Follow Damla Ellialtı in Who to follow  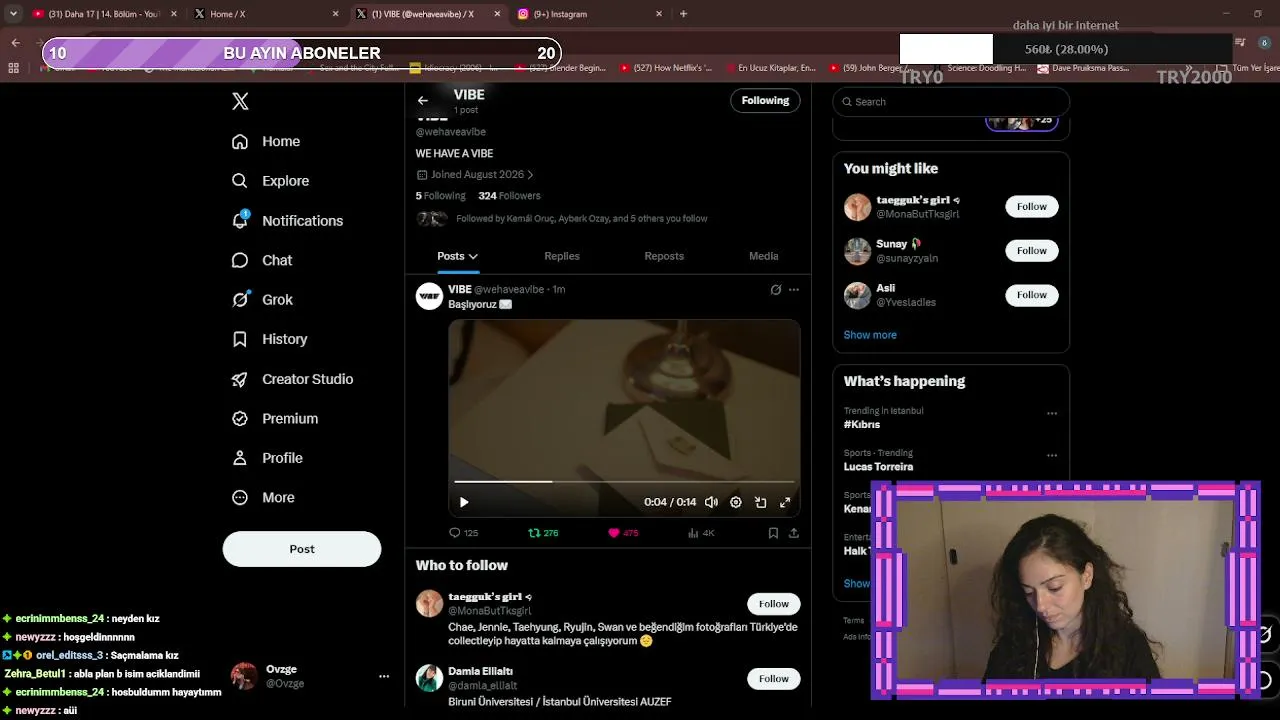tap(773, 678)
